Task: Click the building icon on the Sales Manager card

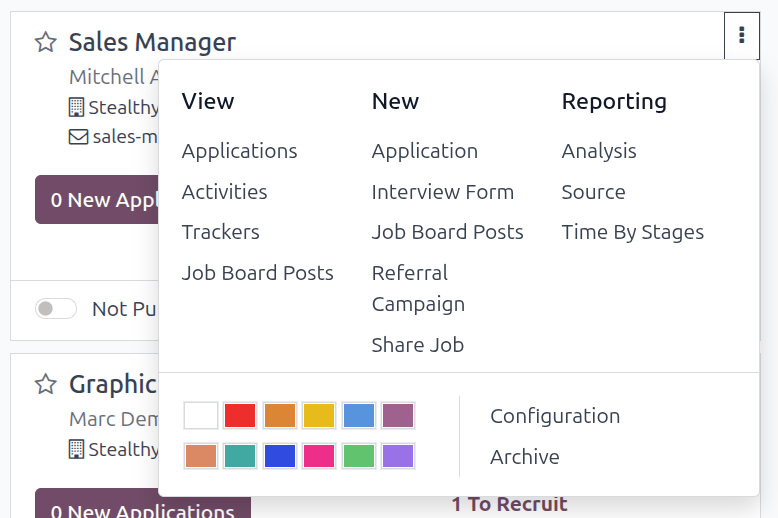Action: click(76, 107)
